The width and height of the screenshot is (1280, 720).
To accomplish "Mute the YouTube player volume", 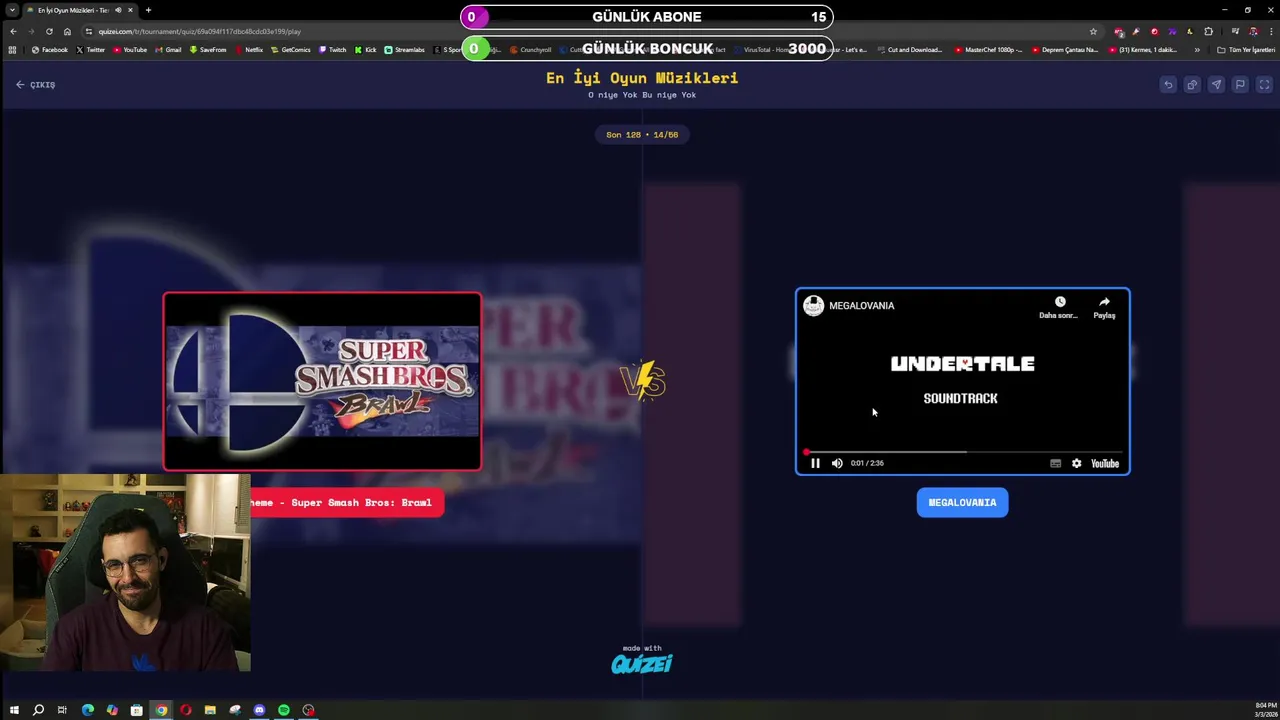I will tap(837, 463).
